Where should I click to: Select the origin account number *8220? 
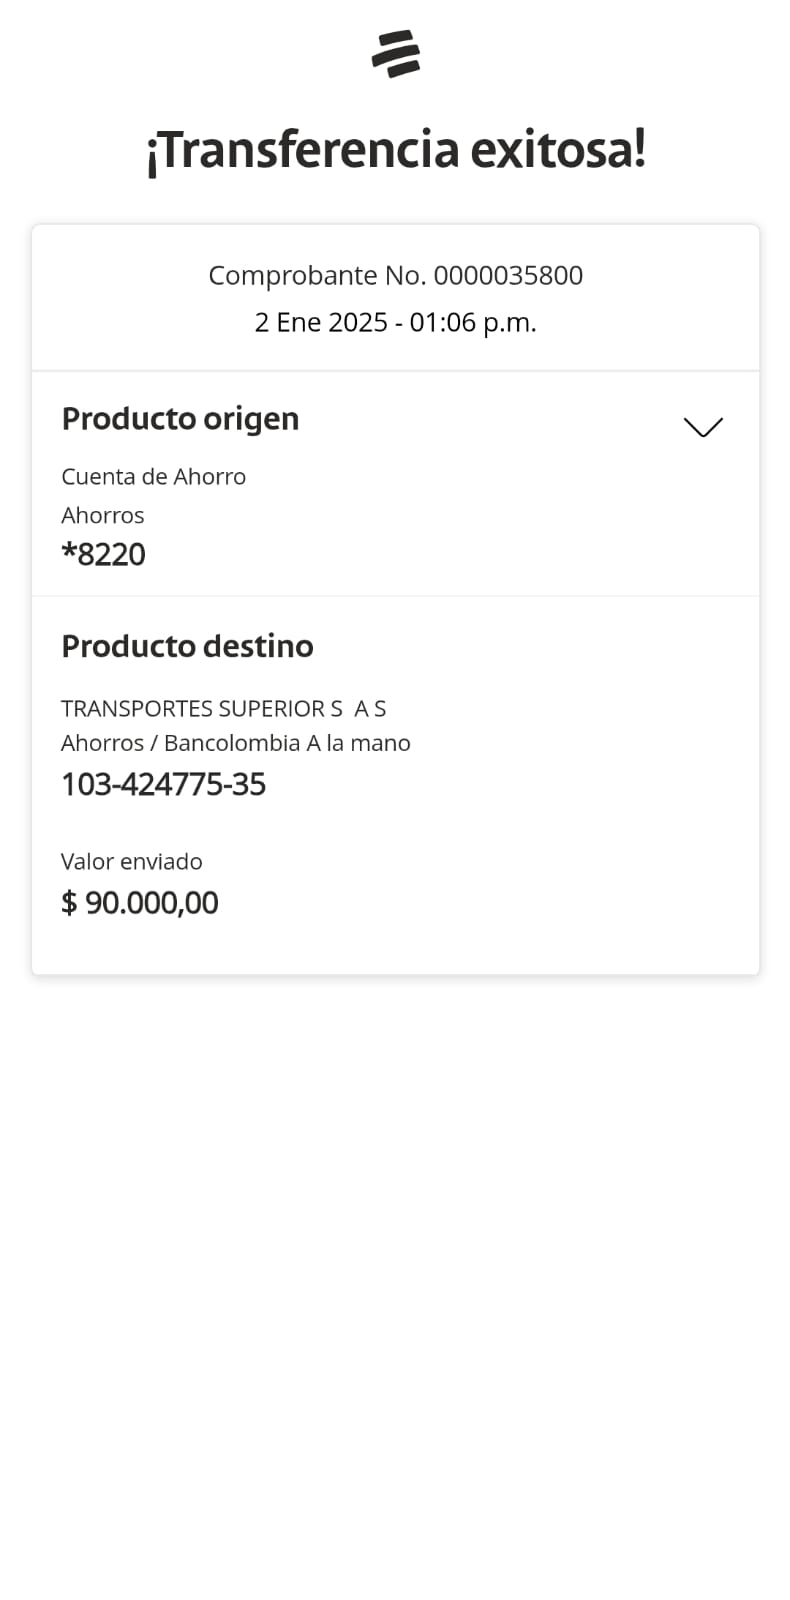[x=103, y=555]
